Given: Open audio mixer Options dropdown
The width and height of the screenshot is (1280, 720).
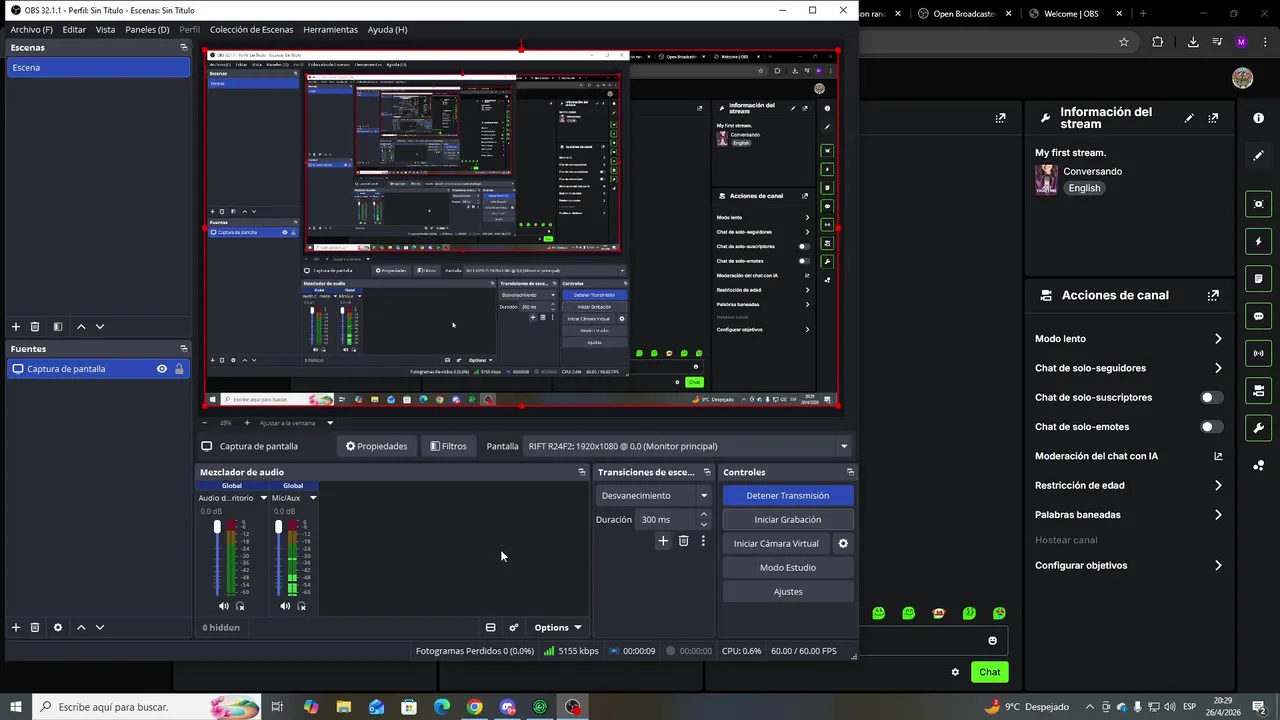Looking at the screenshot, I should coord(557,628).
